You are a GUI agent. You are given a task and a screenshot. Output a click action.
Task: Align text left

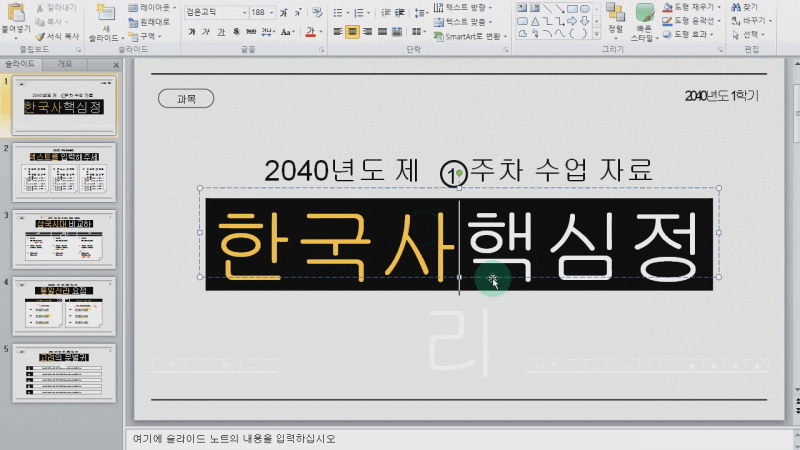click(338, 32)
